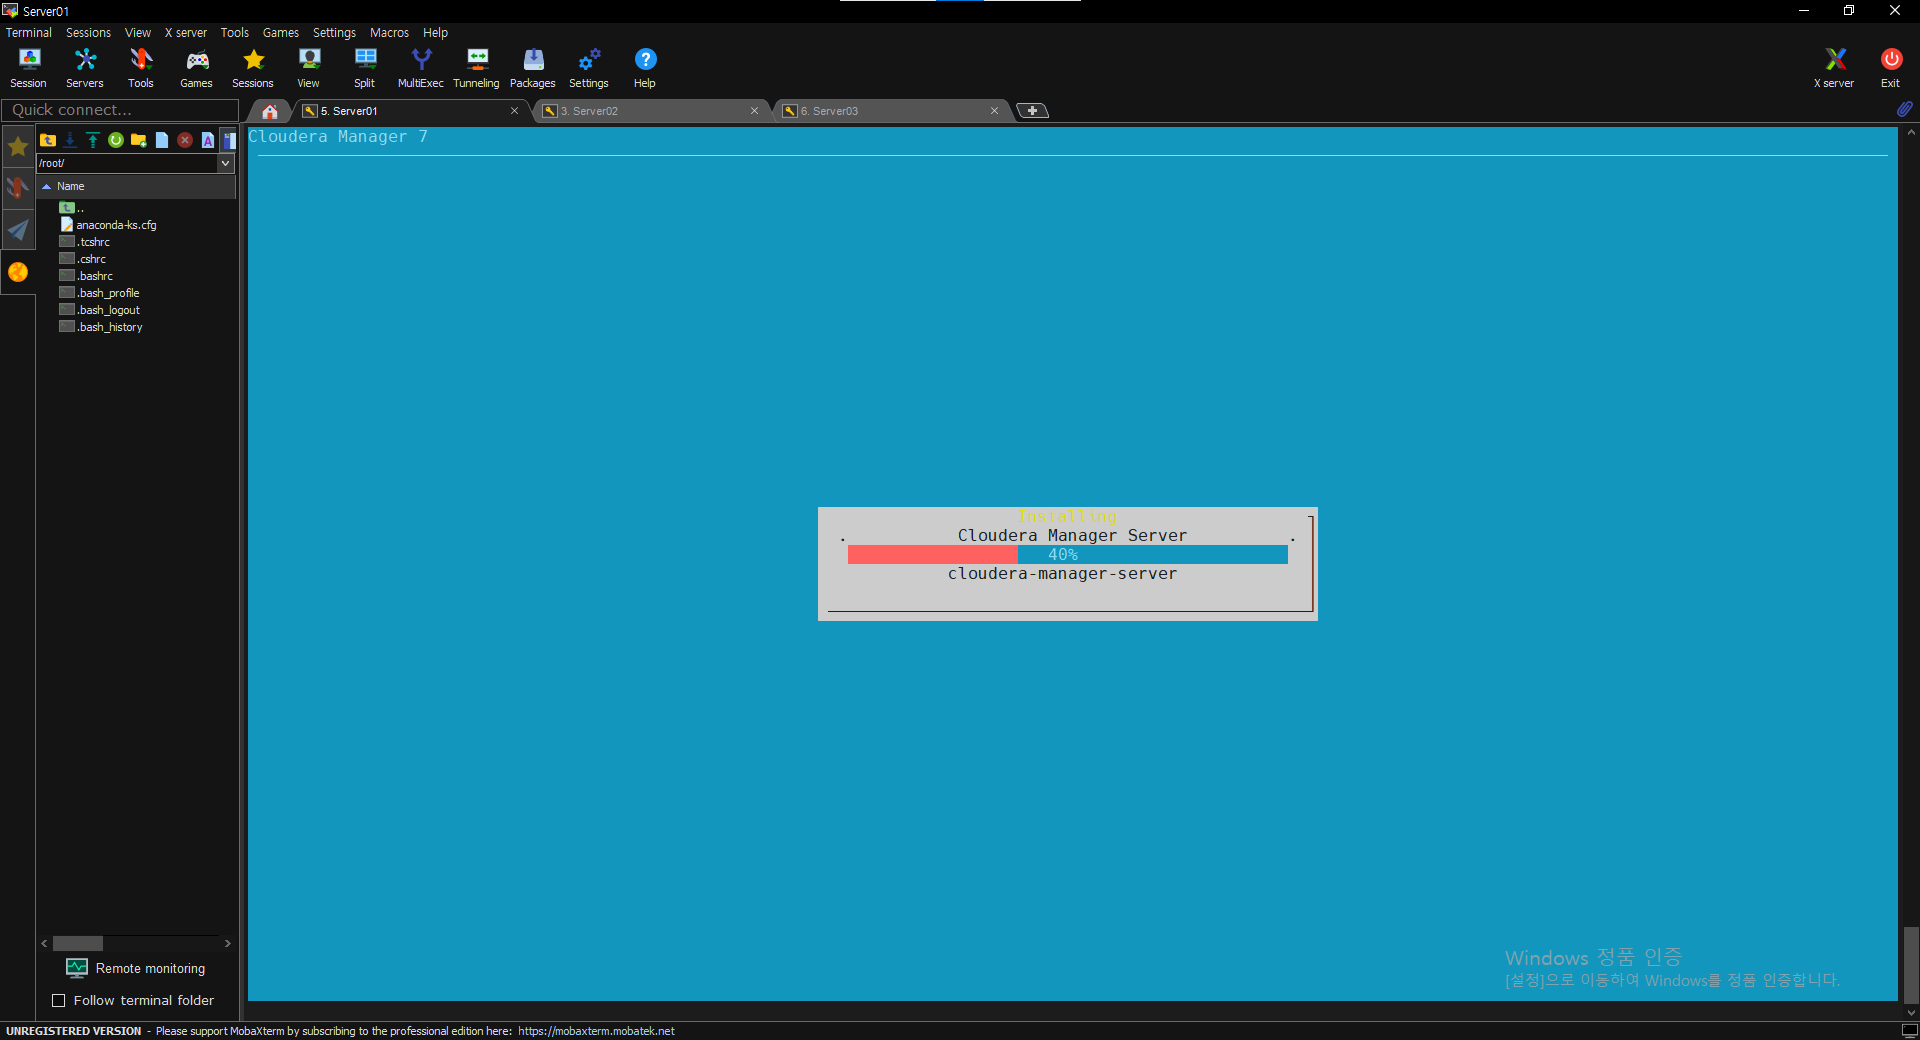Open the Games menu
Viewport: 1920px width, 1040px height.
tap(281, 33)
